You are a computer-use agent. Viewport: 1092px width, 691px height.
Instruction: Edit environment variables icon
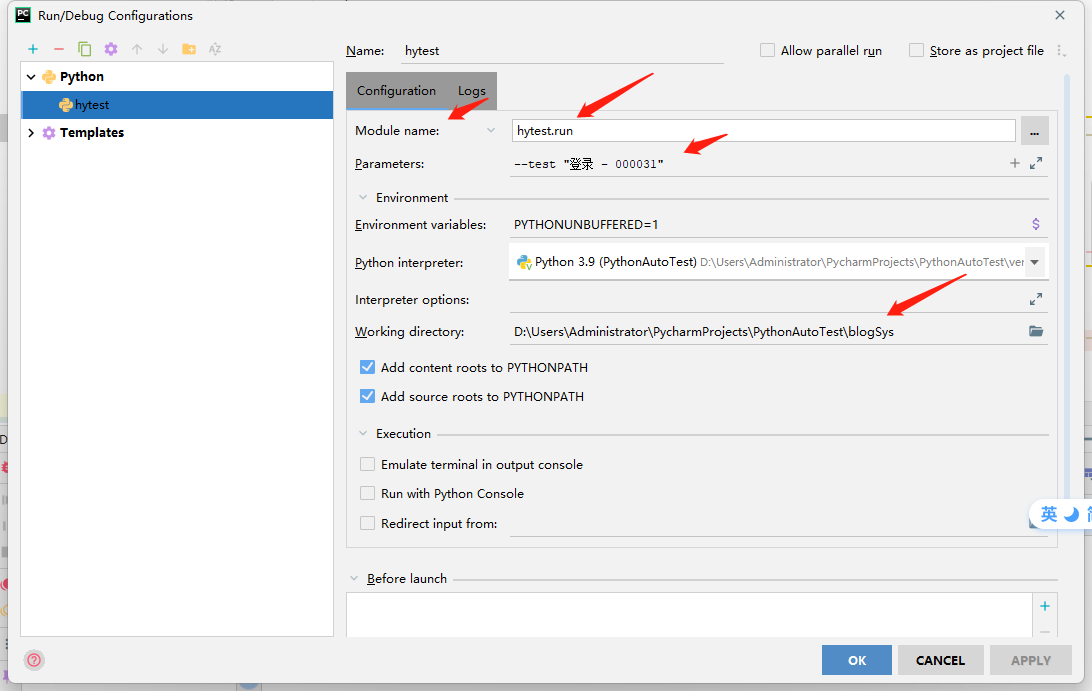1036,224
